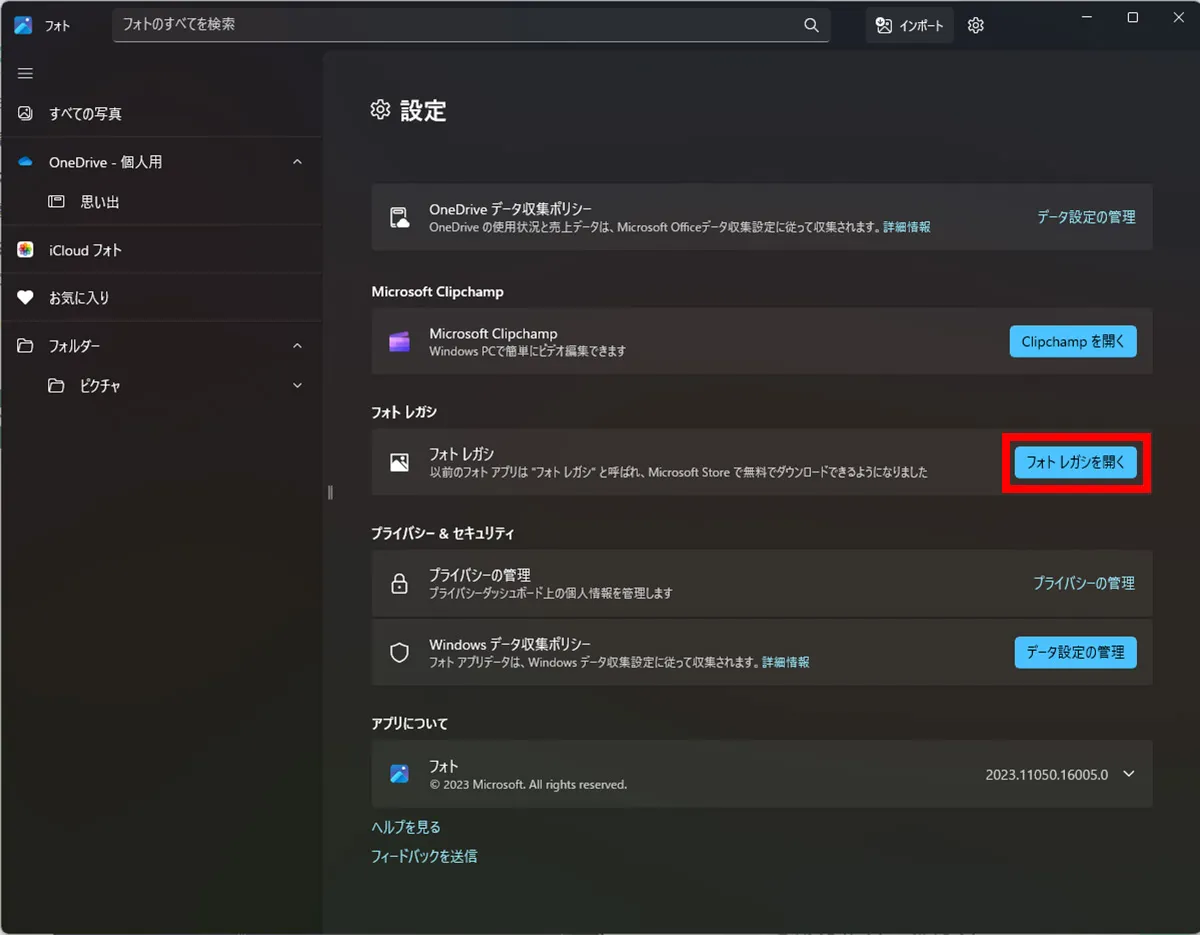Collapse the OneDrive - 個人用 section chevron

[296, 161]
